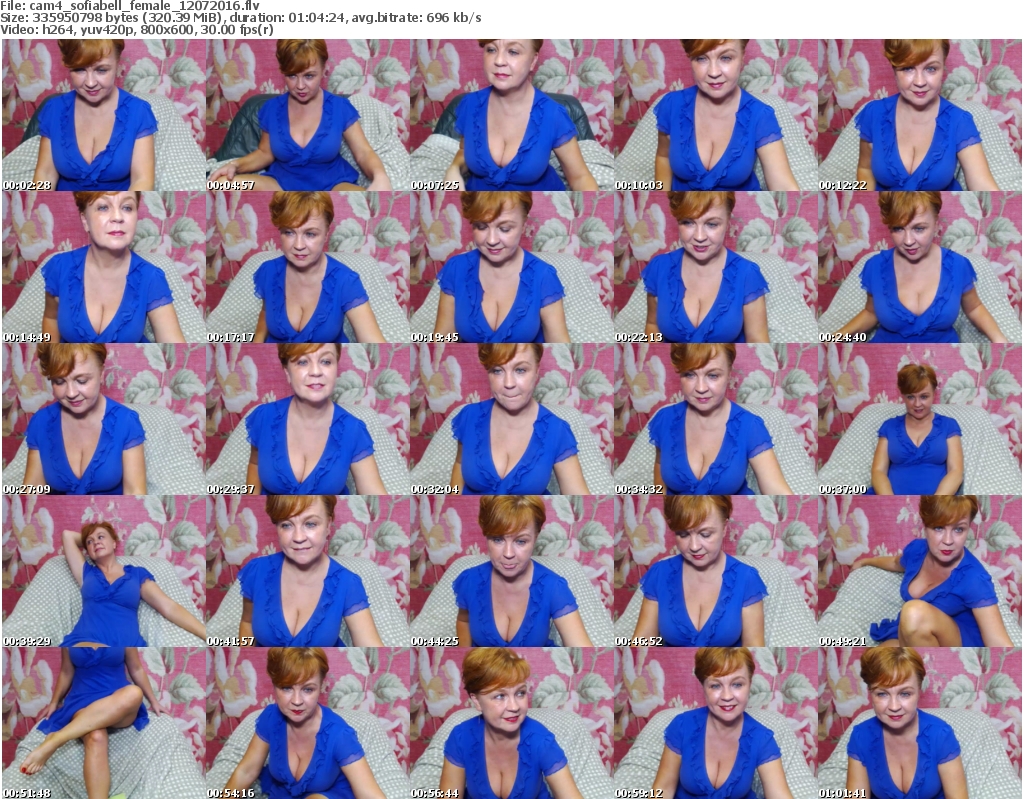
Task: Pick the thumbnail stamped 00:34:32
Action: pos(716,419)
